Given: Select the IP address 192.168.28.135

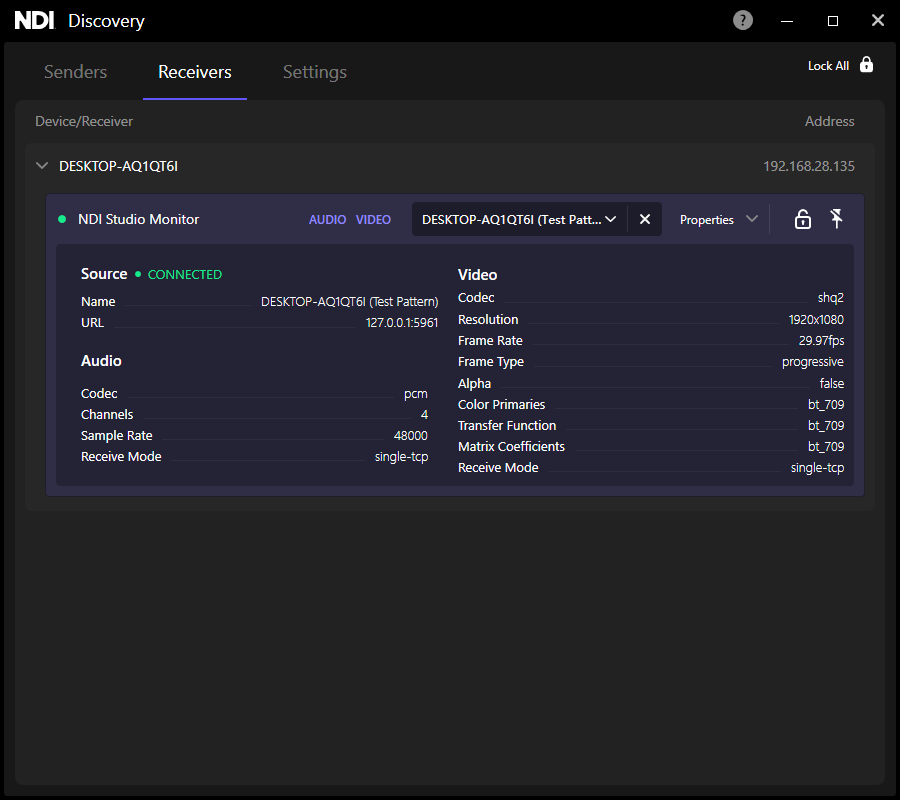Looking at the screenshot, I should coord(809,166).
